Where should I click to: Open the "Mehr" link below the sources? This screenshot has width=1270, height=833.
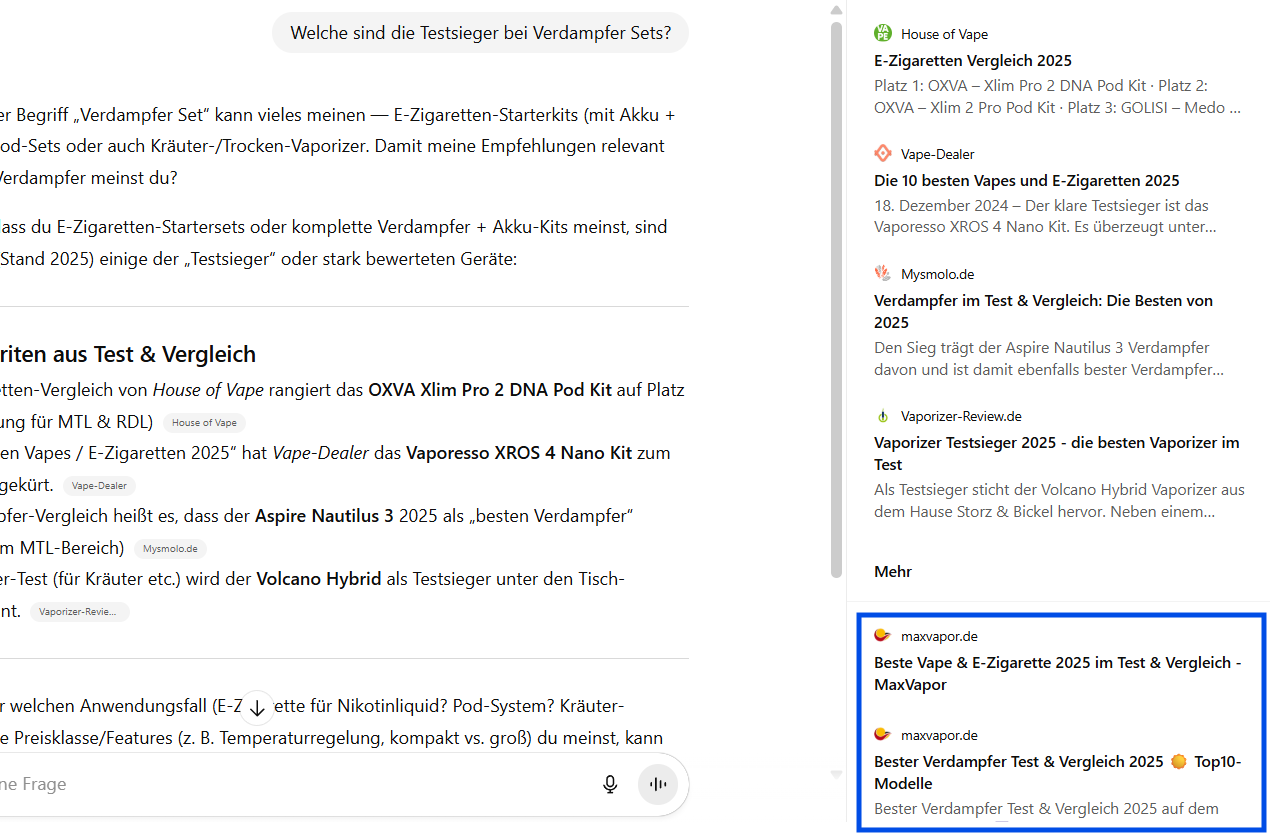click(x=892, y=571)
